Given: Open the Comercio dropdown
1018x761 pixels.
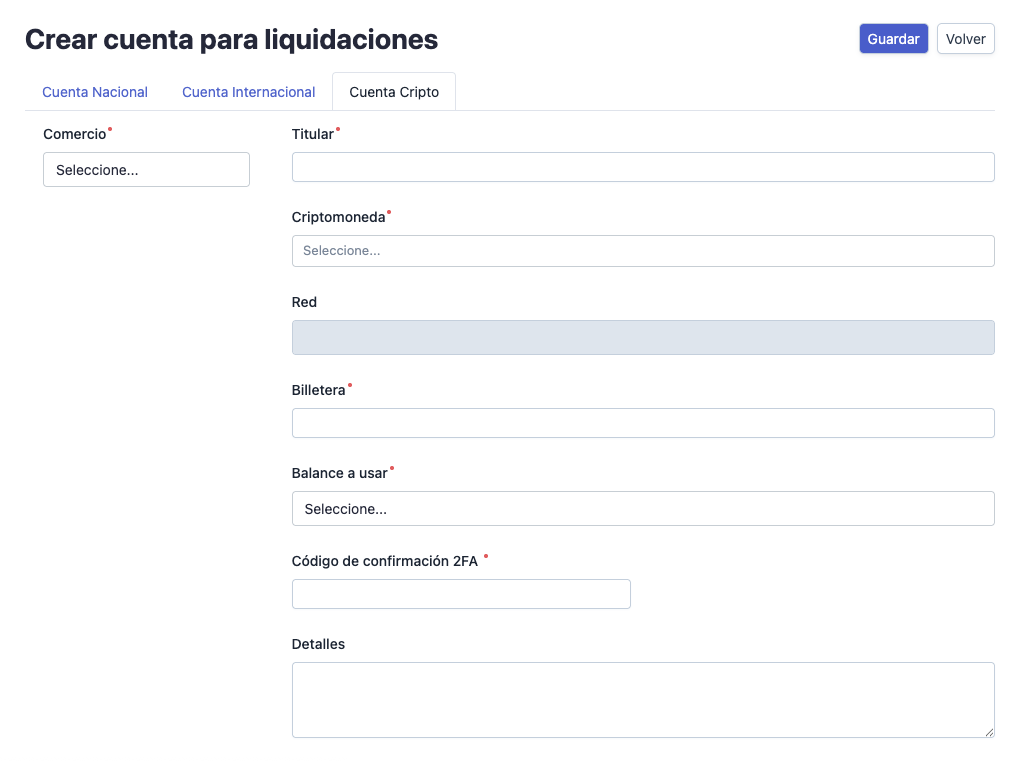Looking at the screenshot, I should tap(146, 169).
